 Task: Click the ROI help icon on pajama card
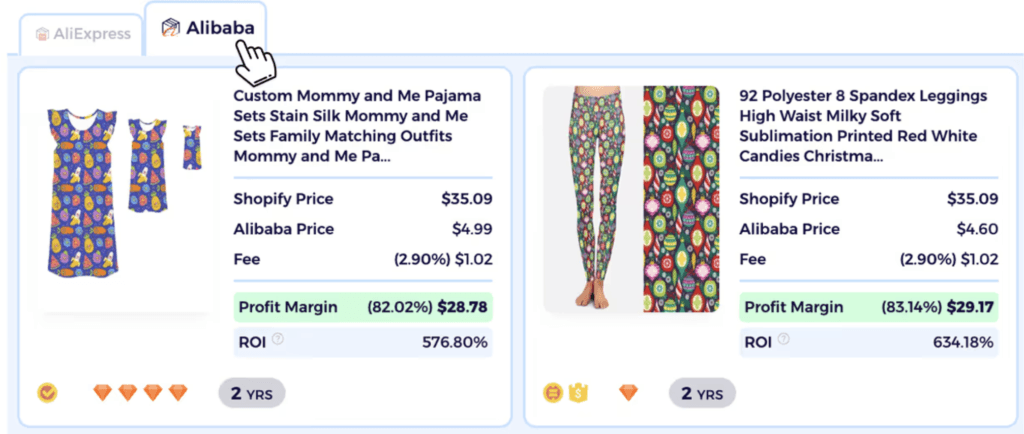278,339
